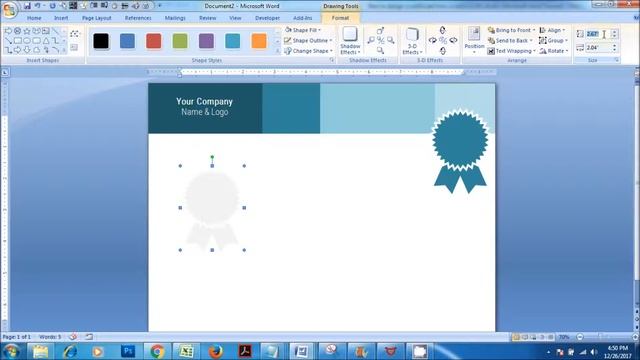Apply purple shape style swatch
The width and height of the screenshot is (640, 360).
206,41
